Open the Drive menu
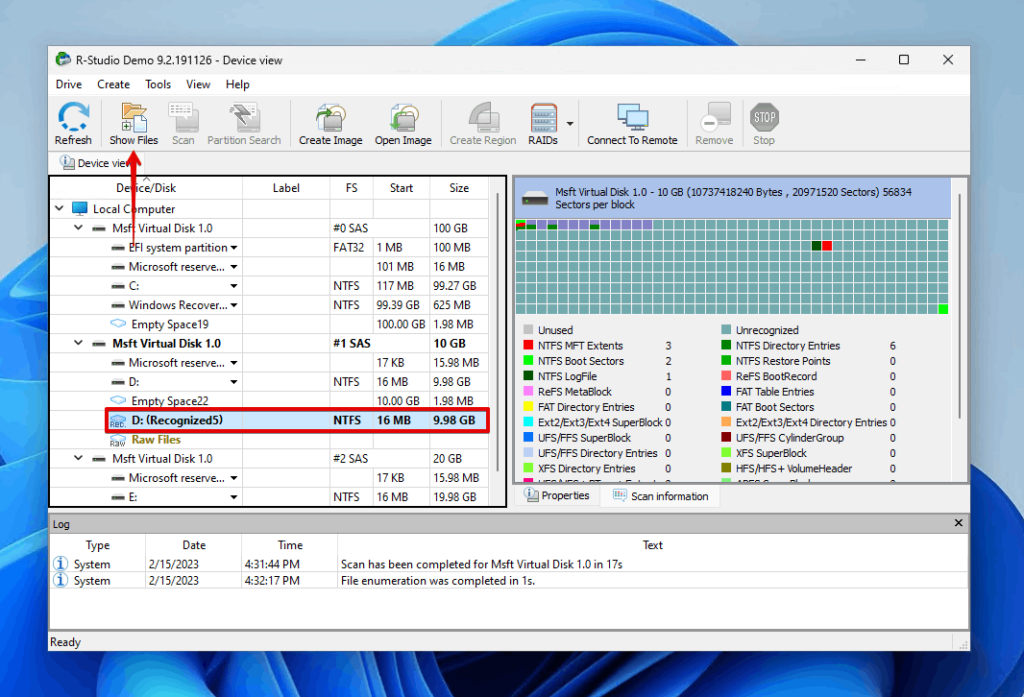This screenshot has width=1024, height=697. (x=67, y=84)
